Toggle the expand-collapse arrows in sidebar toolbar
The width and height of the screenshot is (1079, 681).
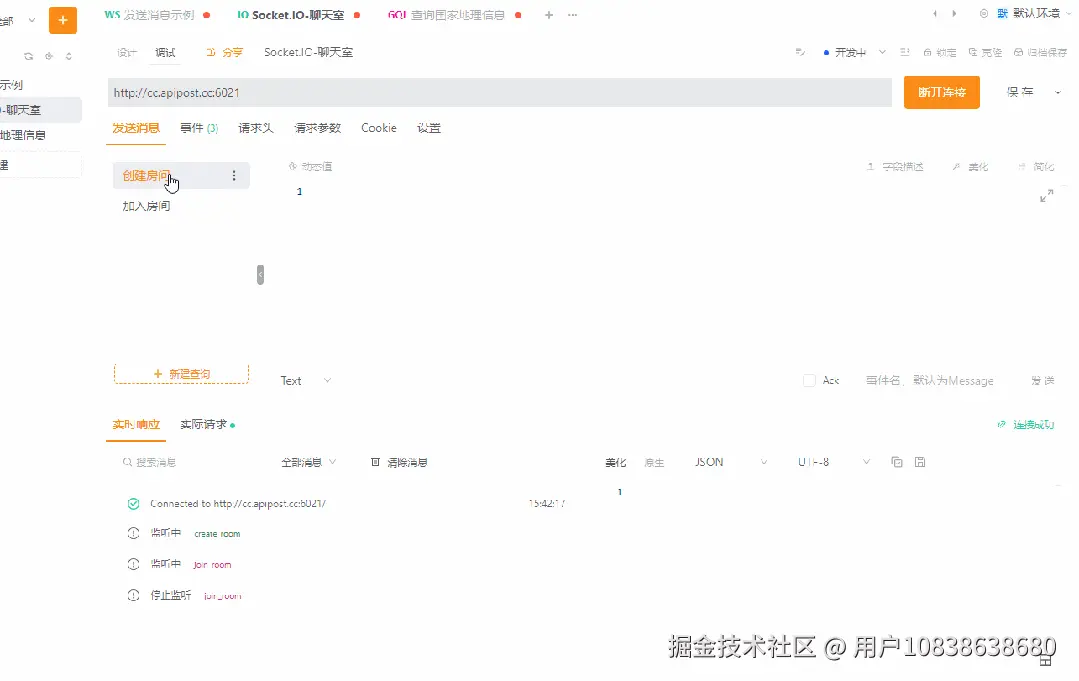[x=69, y=56]
